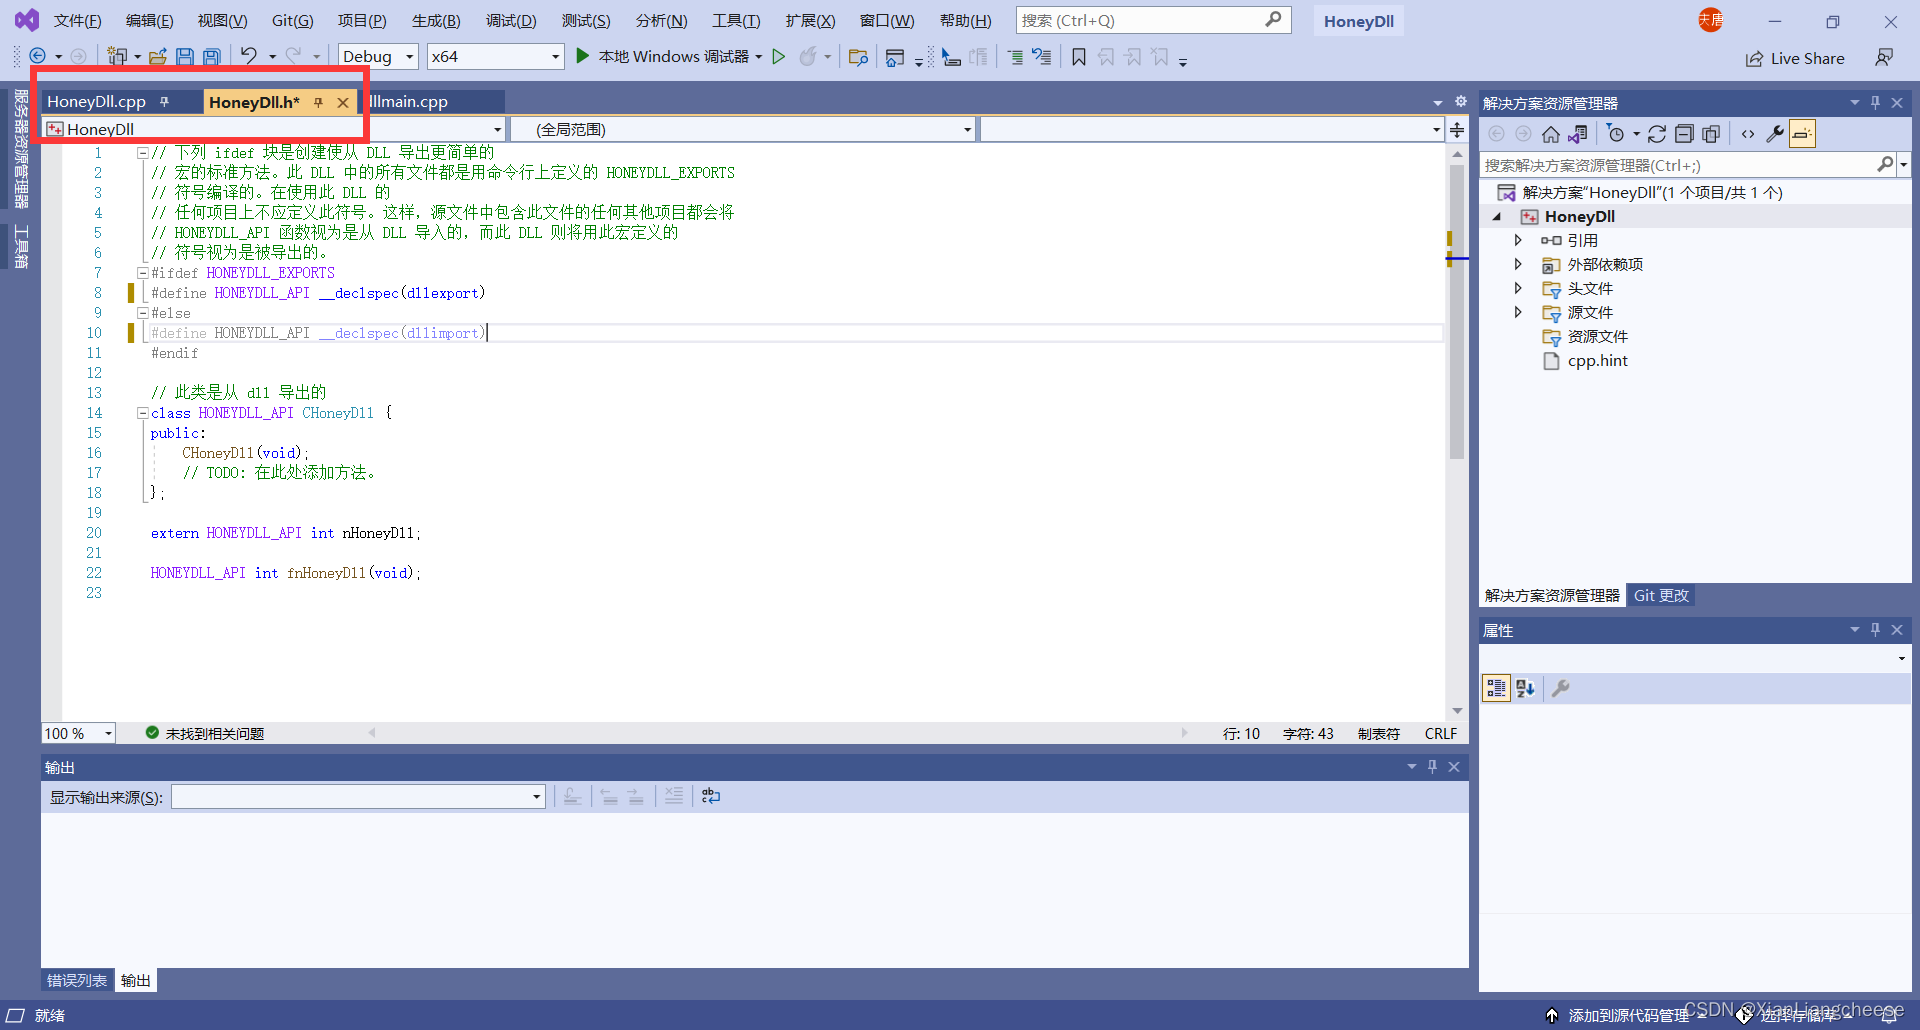Click the navigate backward arrow in main toolbar

tap(38, 57)
